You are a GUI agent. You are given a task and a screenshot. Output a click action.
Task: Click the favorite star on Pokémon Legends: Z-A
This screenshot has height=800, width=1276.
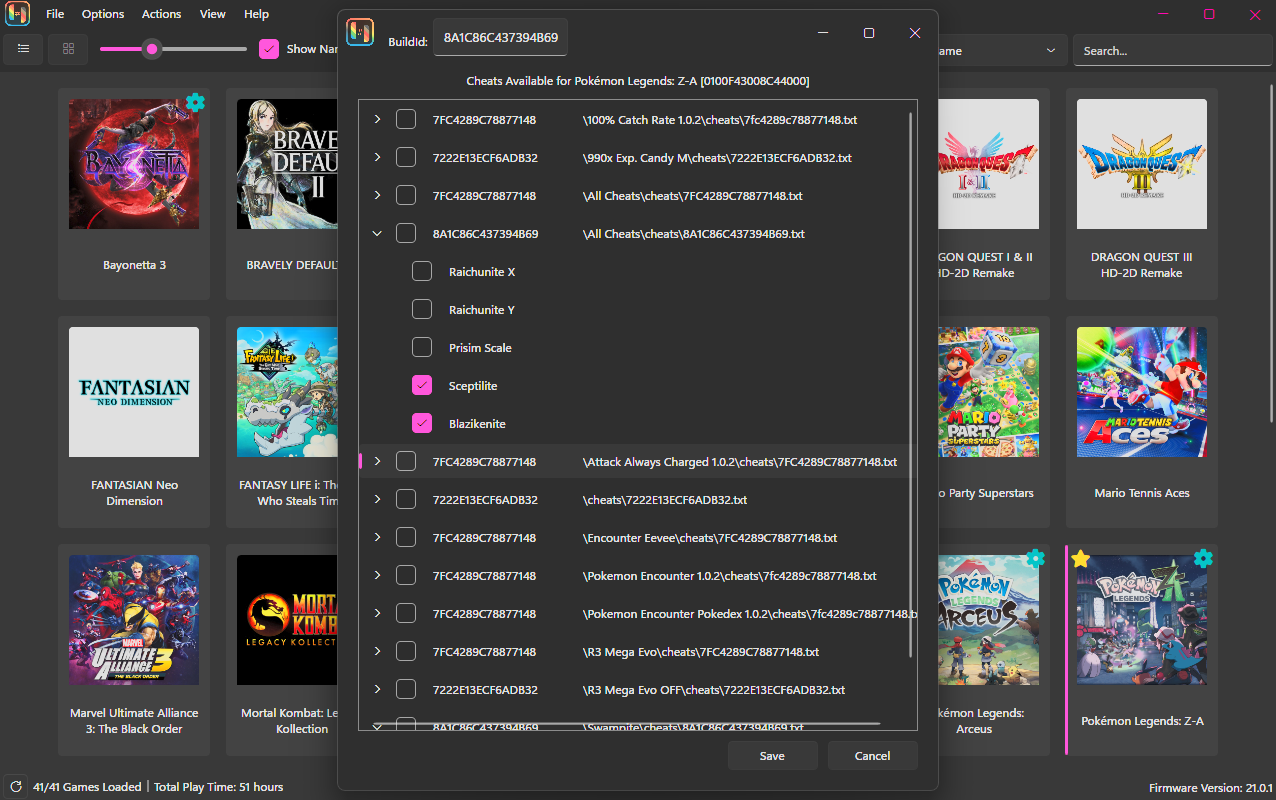[x=1080, y=558]
